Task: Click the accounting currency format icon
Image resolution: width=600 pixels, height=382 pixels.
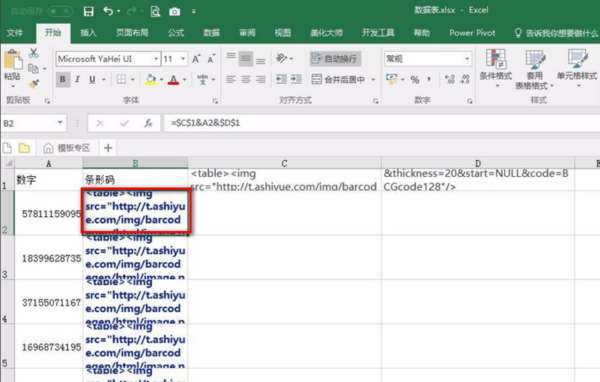Action: [x=391, y=80]
